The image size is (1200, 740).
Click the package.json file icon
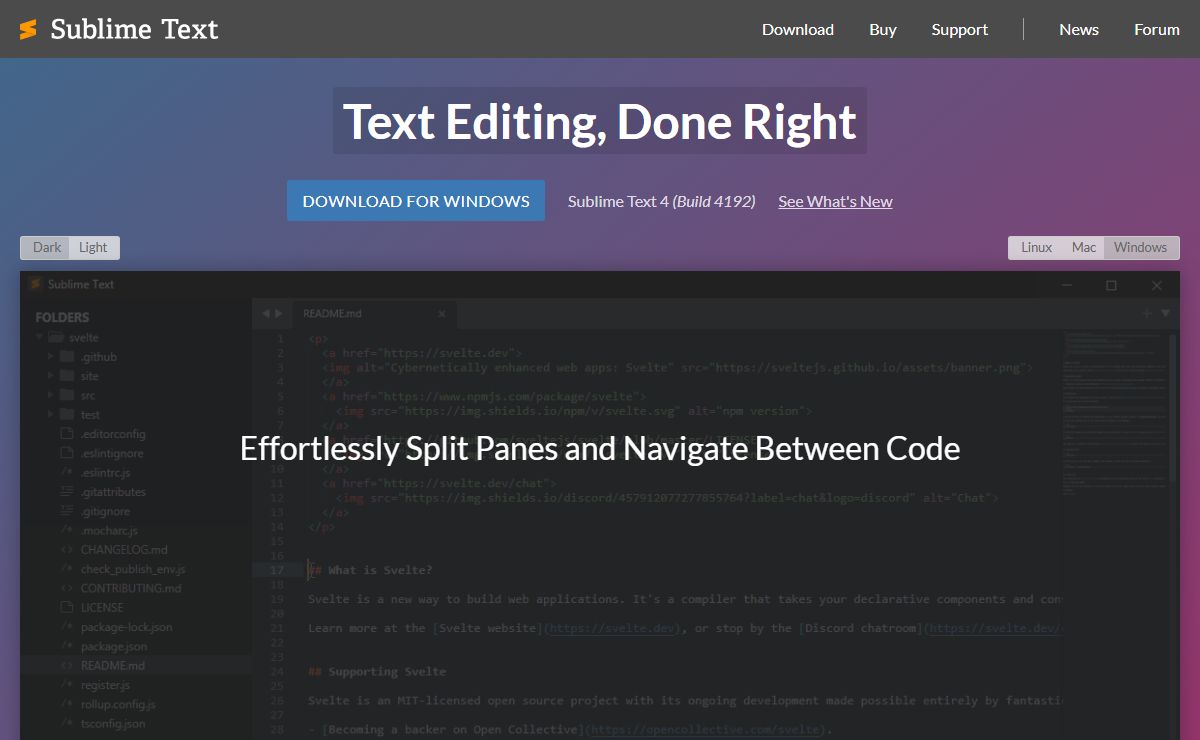pos(67,646)
